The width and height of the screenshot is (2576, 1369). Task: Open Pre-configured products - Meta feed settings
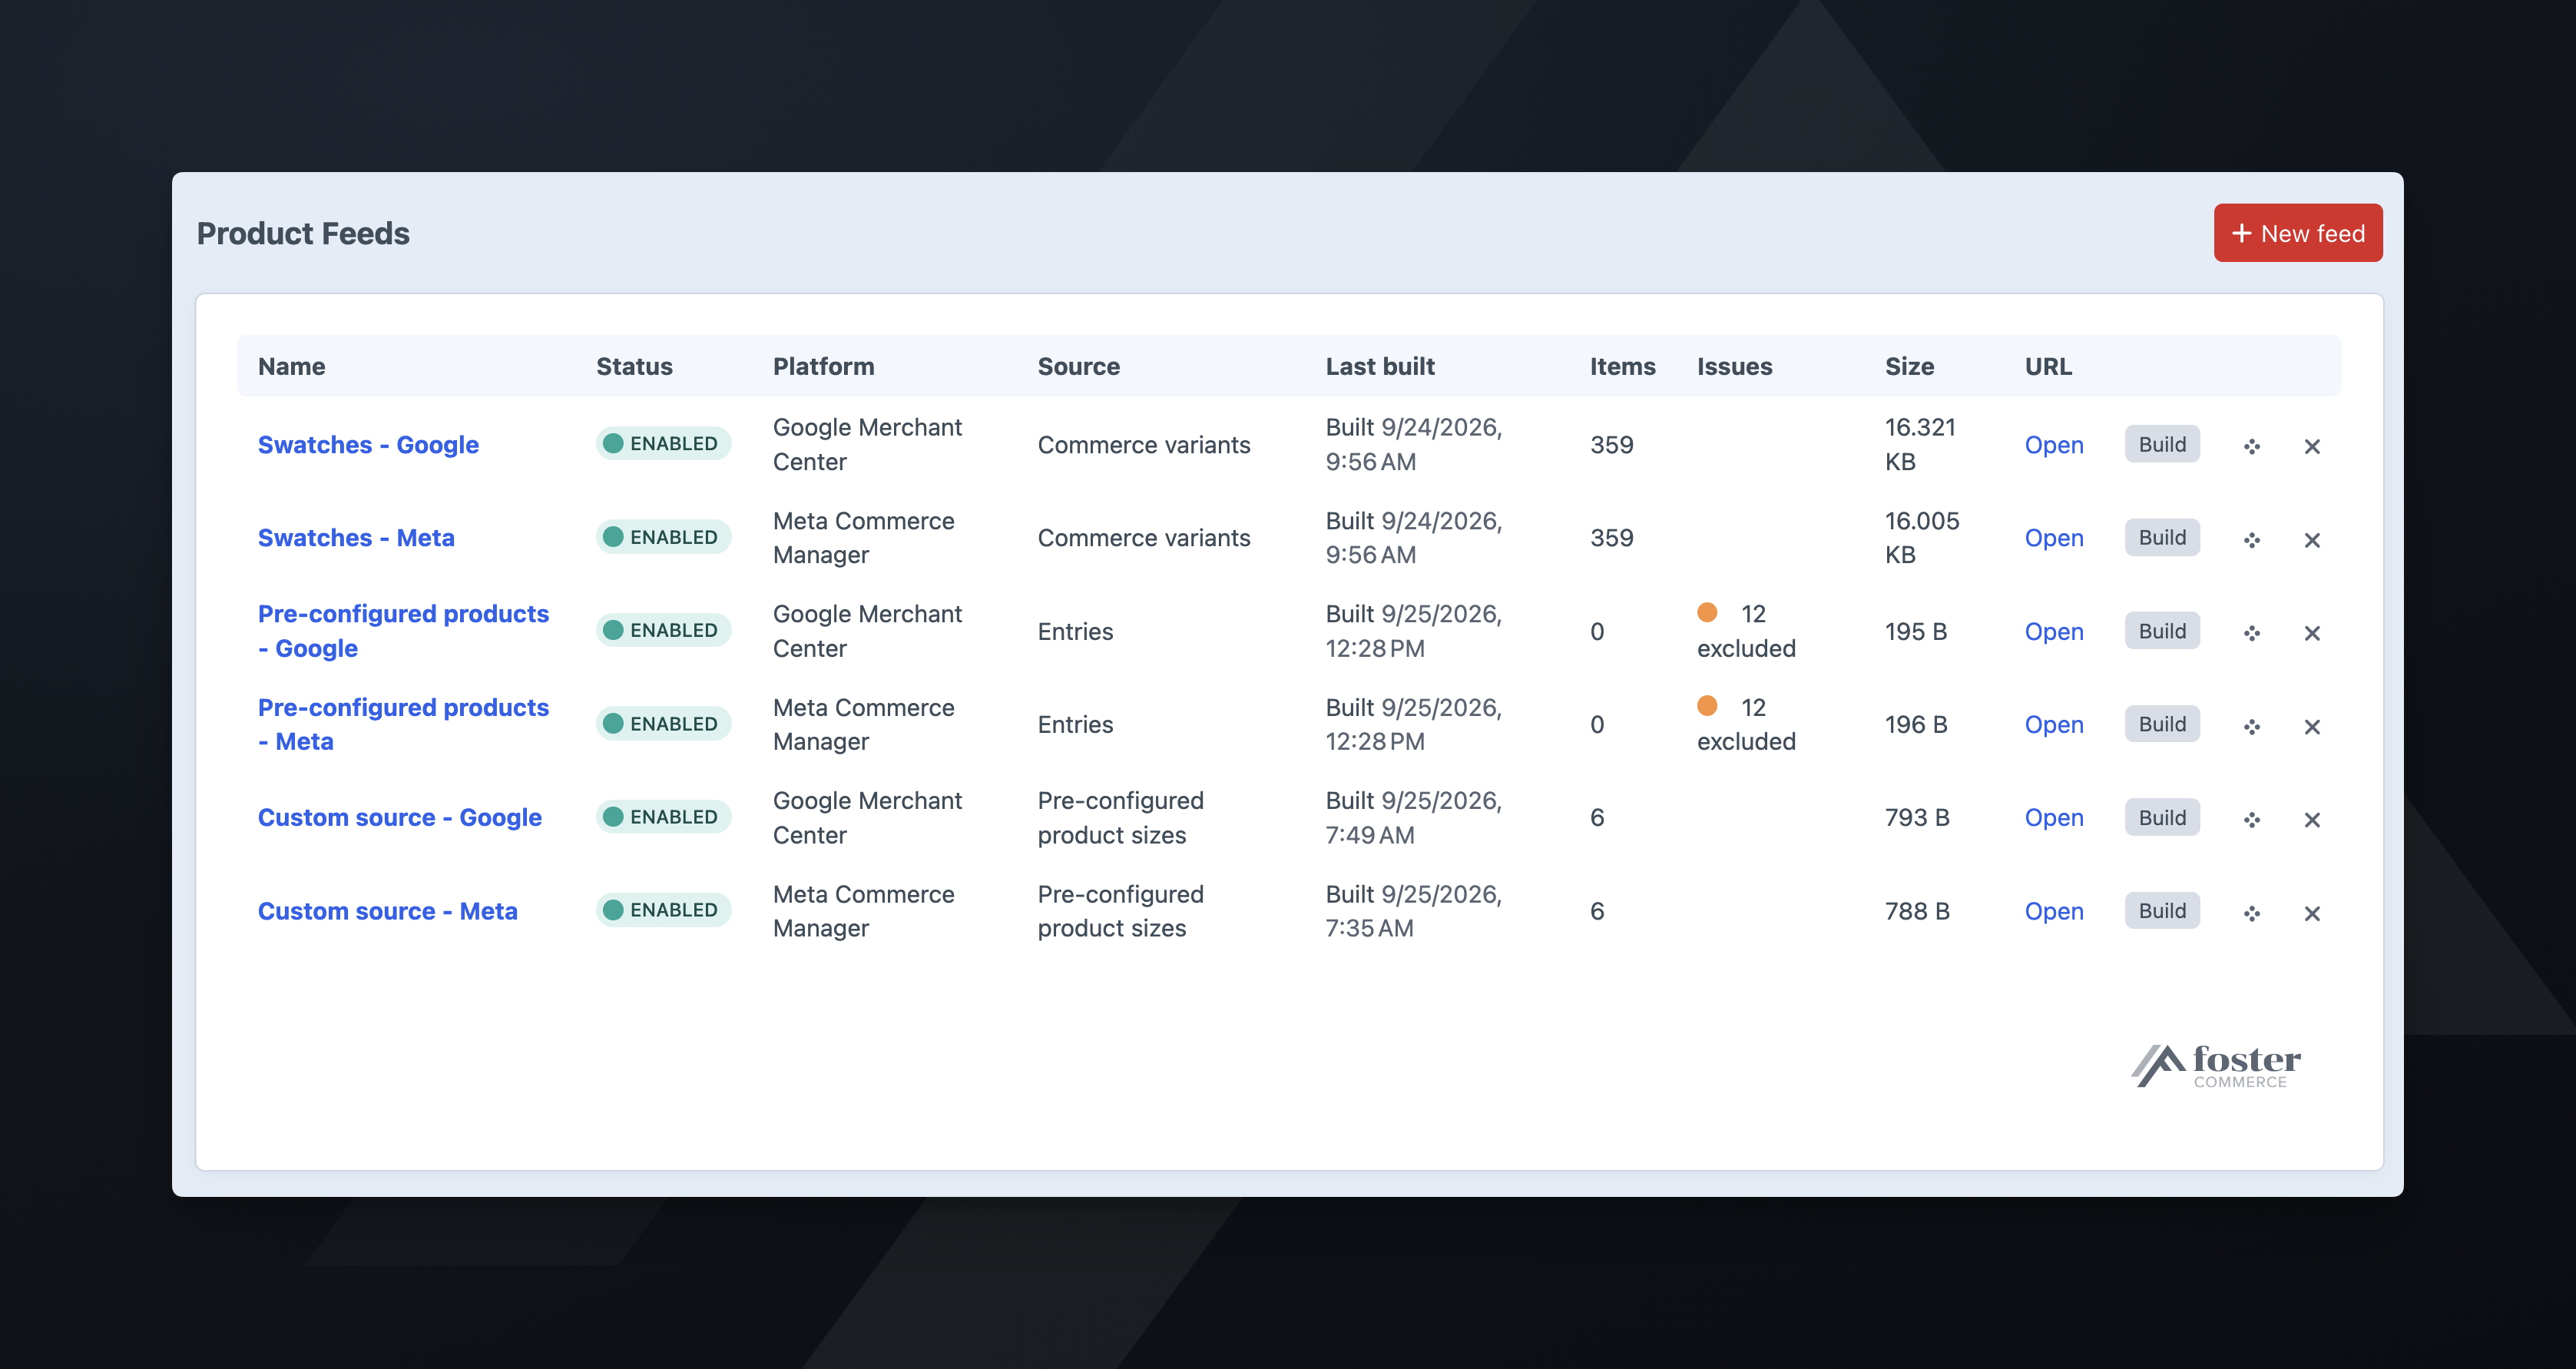(403, 724)
